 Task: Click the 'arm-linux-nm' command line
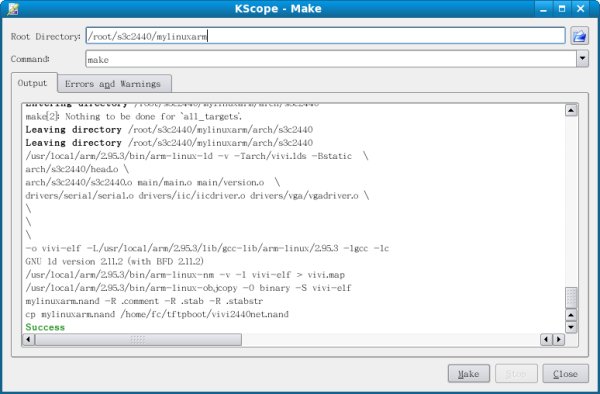(185, 275)
